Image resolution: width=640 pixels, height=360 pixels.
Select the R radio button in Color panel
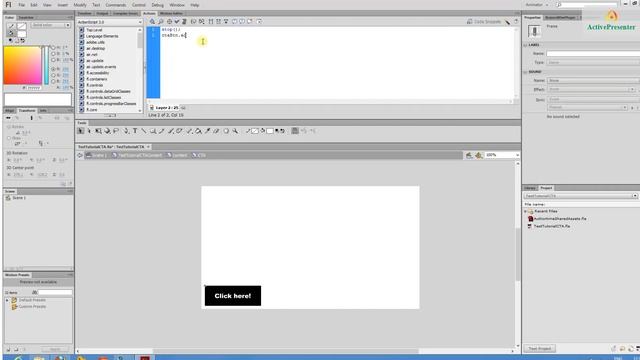(x=53, y=69)
